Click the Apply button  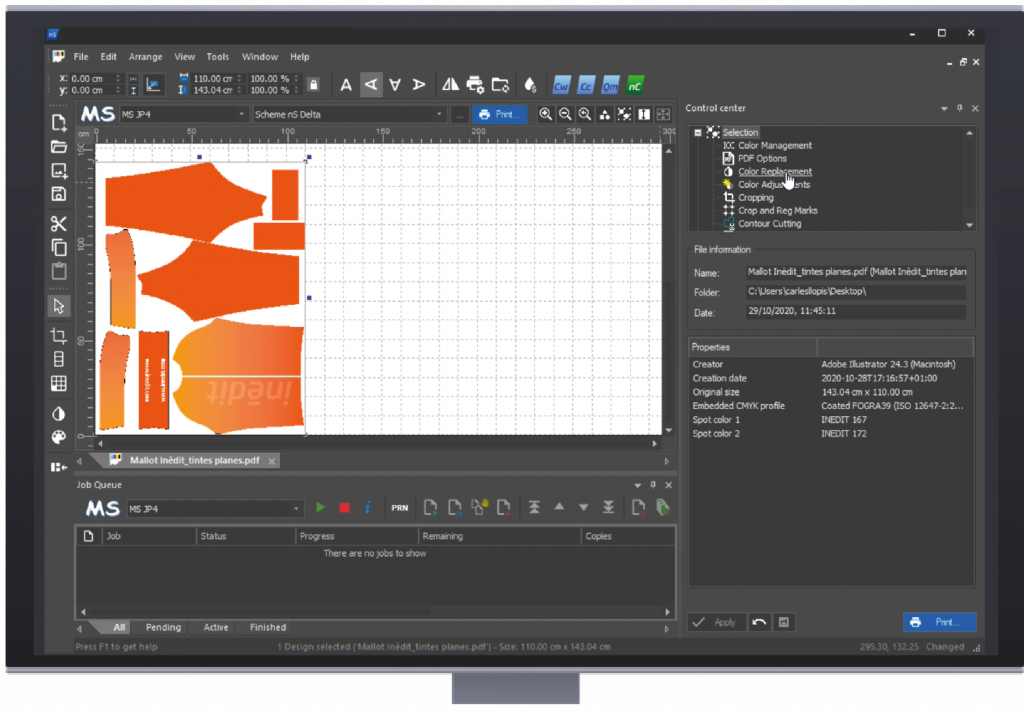click(x=716, y=622)
